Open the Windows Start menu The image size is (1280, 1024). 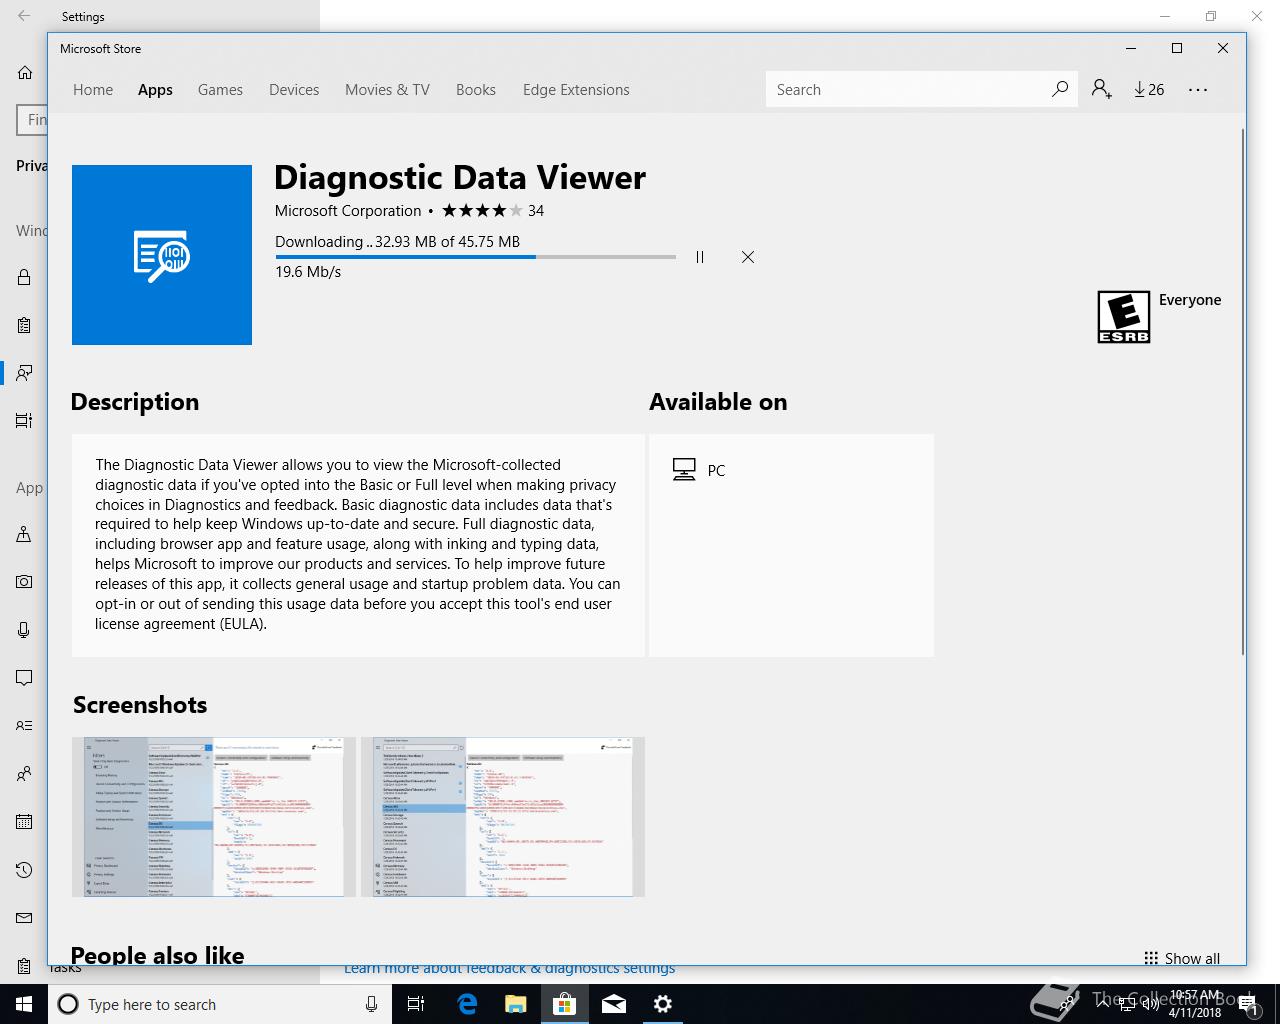(x=24, y=1004)
